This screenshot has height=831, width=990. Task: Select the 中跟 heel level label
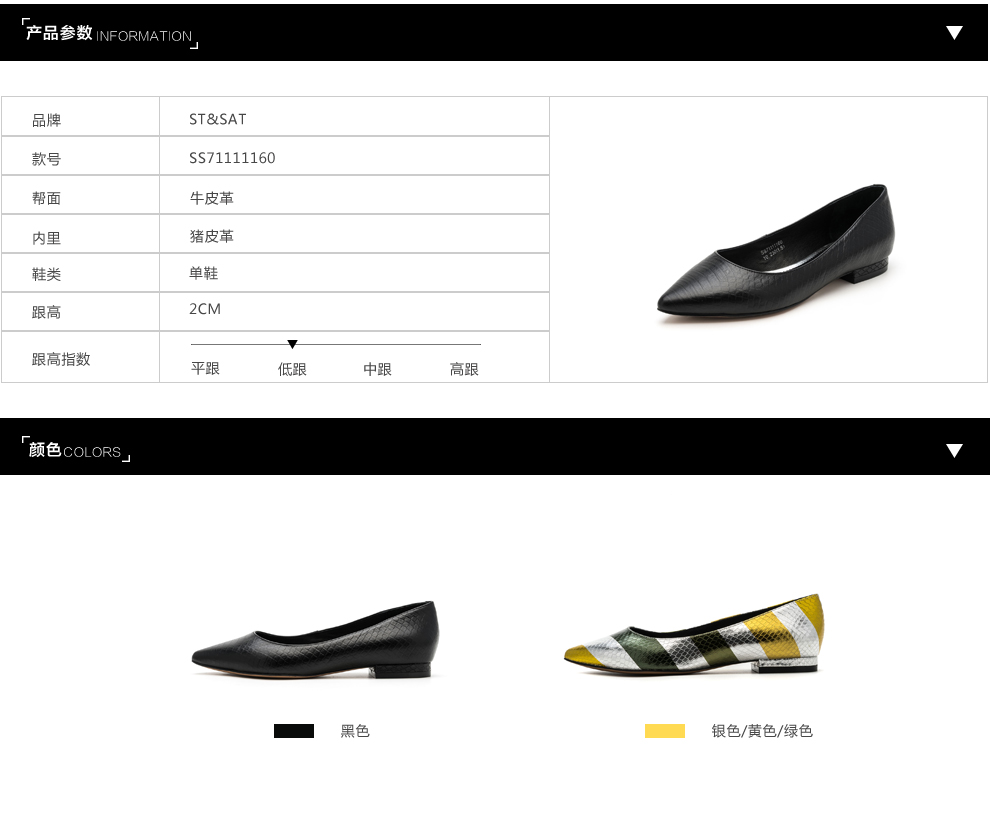(378, 369)
